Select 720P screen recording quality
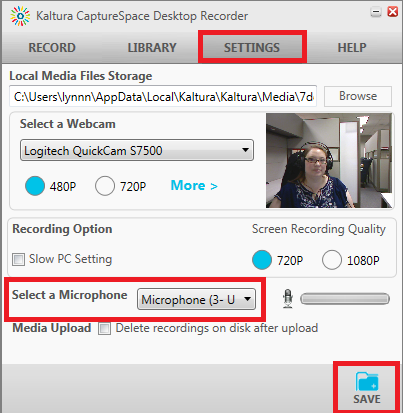Image resolution: width=403 pixels, height=413 pixels. pos(262,260)
